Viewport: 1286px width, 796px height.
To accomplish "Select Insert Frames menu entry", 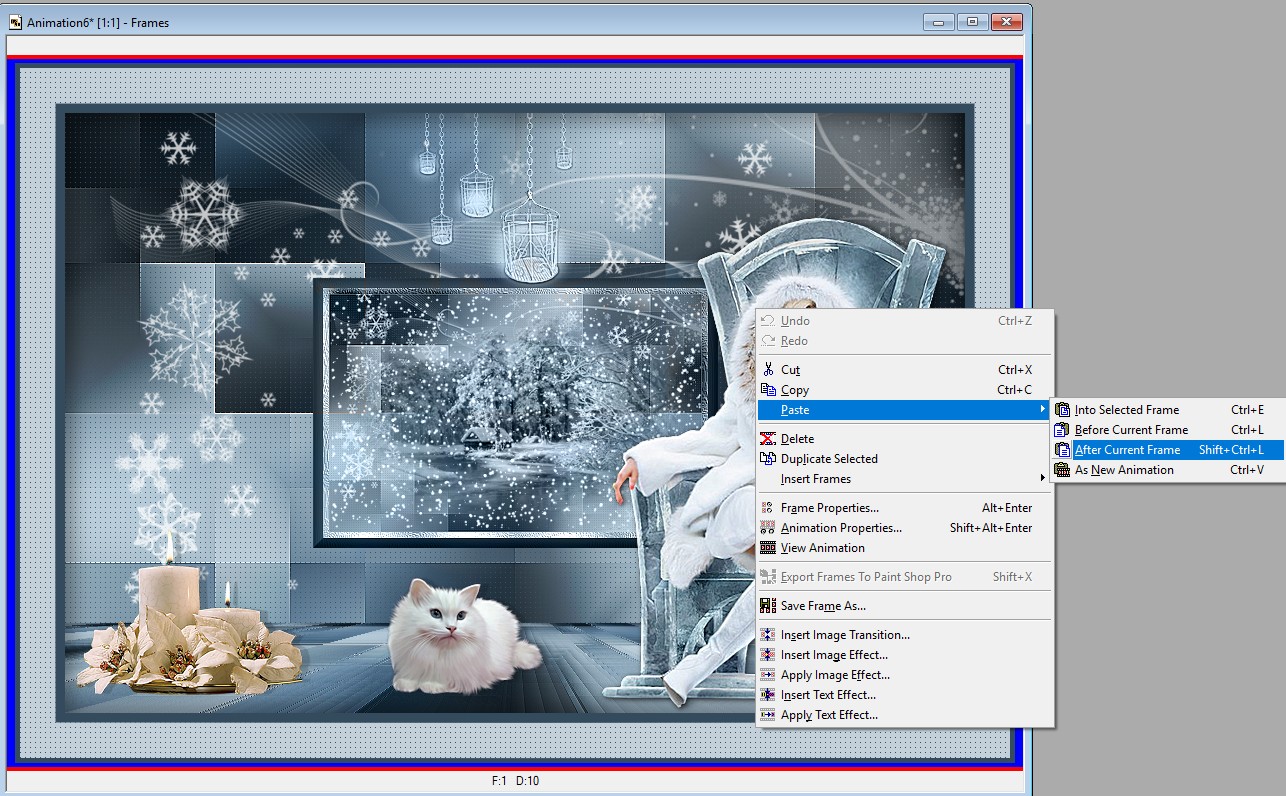I will pos(903,479).
